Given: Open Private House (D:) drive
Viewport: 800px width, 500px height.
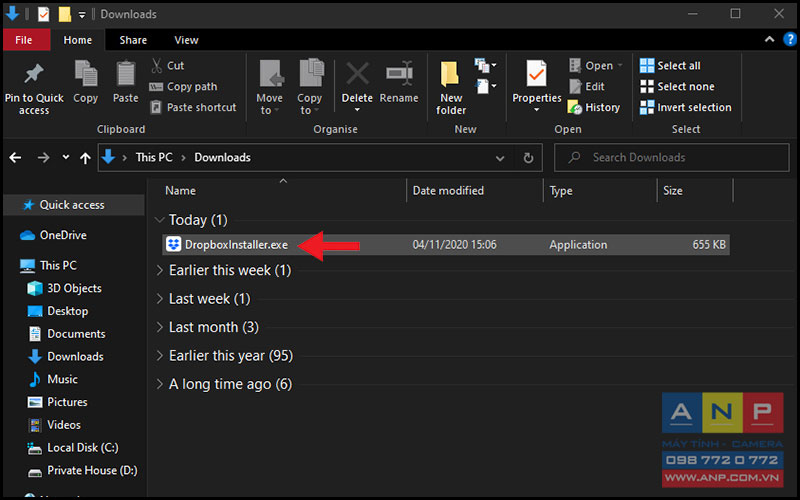Looking at the screenshot, I should 82,470.
